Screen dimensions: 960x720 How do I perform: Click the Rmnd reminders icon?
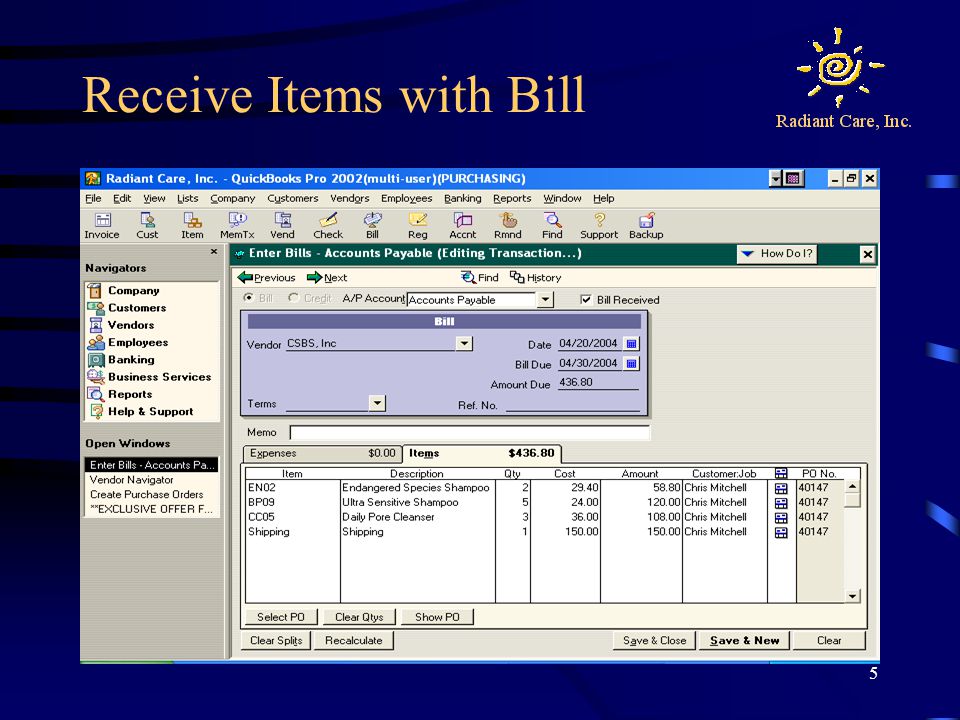(508, 226)
